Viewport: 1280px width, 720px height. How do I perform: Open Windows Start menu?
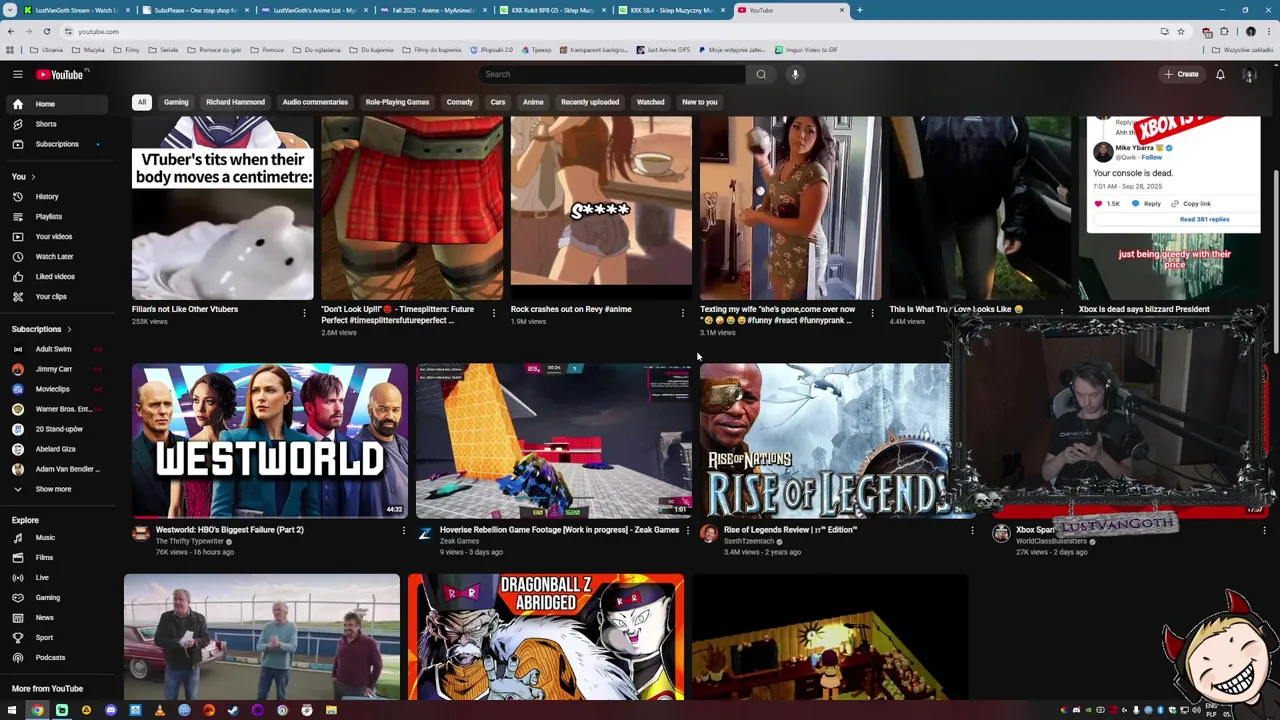pos(13,711)
